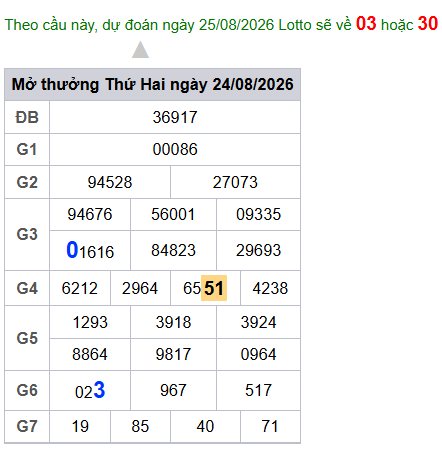Click the G2 row label
Viewport: 442px width, 450px height.
(x=27, y=182)
